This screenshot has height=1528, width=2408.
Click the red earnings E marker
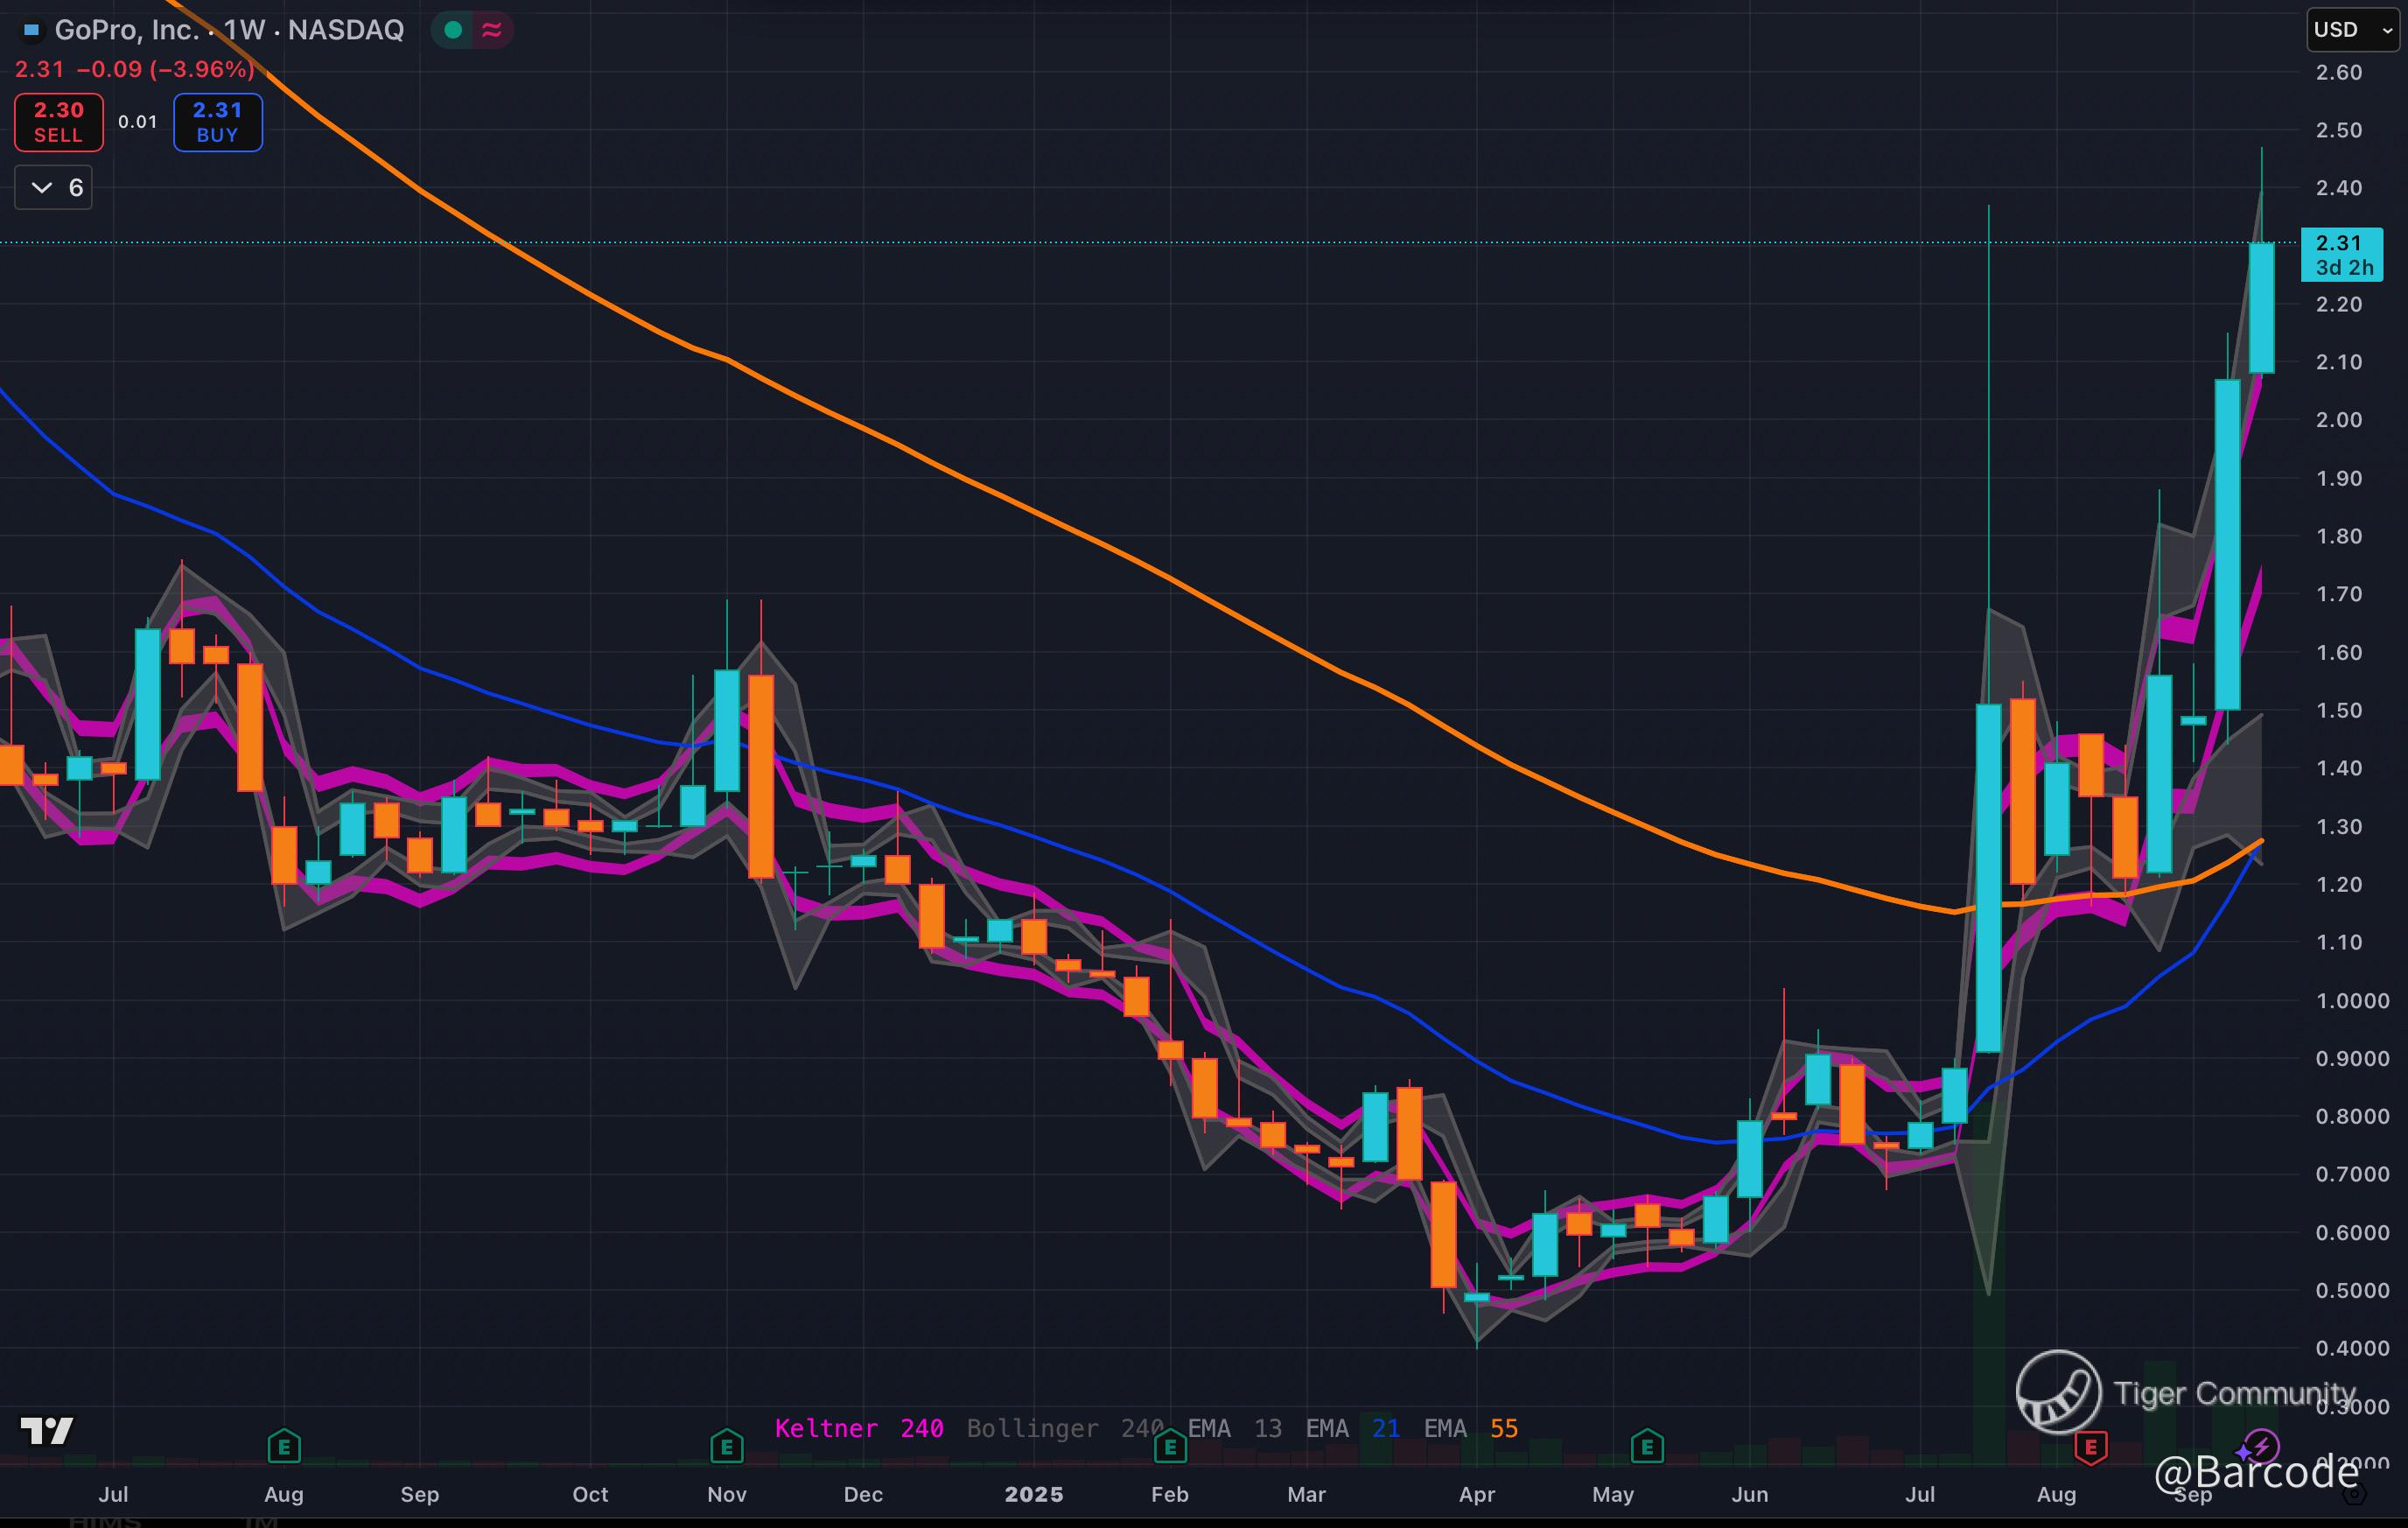pyautogui.click(x=2090, y=1447)
